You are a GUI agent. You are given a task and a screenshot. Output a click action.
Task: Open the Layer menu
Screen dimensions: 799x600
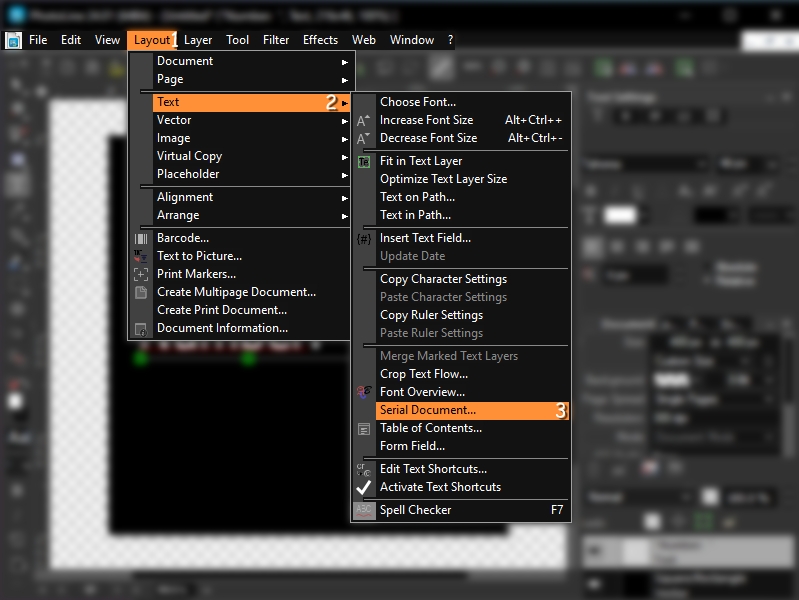(198, 40)
